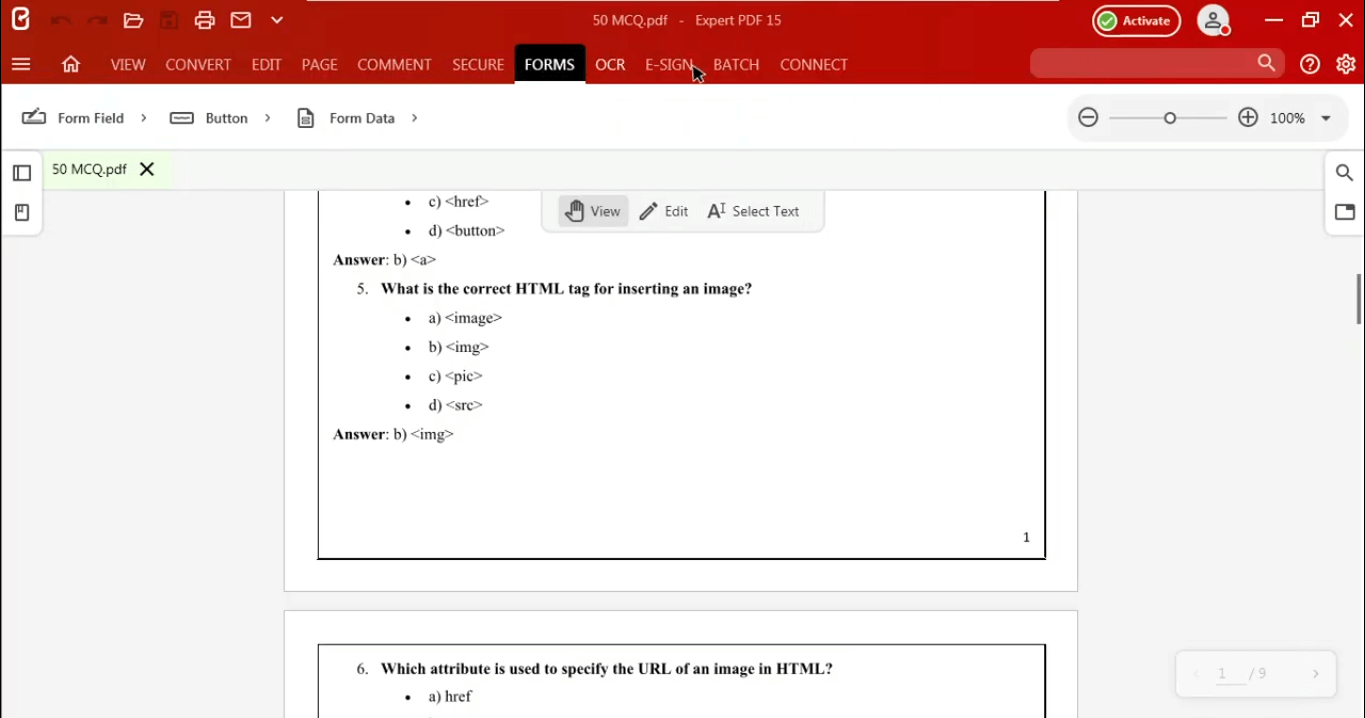Viewport: 1365px width, 718px height.
Task: Click the zoom slider handle
Action: [x=1170, y=118]
